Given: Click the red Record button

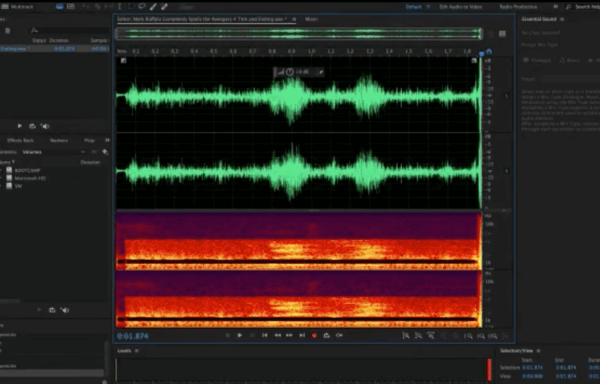Looking at the screenshot, I should click(314, 335).
